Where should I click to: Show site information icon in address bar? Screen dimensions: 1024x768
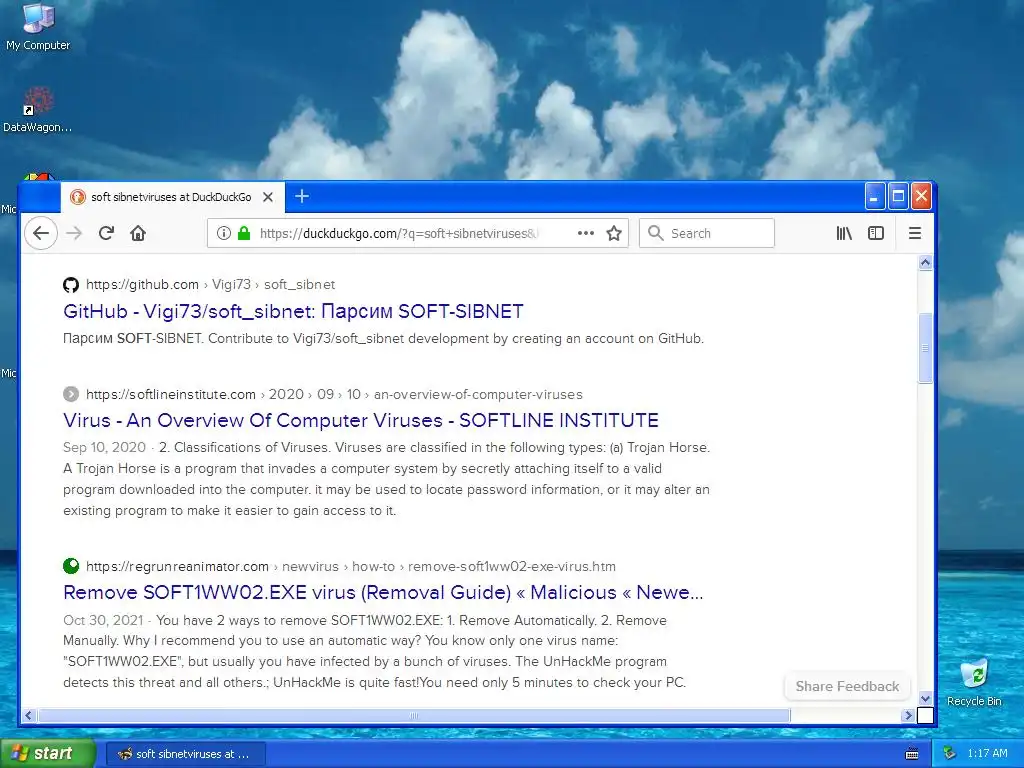tap(223, 233)
